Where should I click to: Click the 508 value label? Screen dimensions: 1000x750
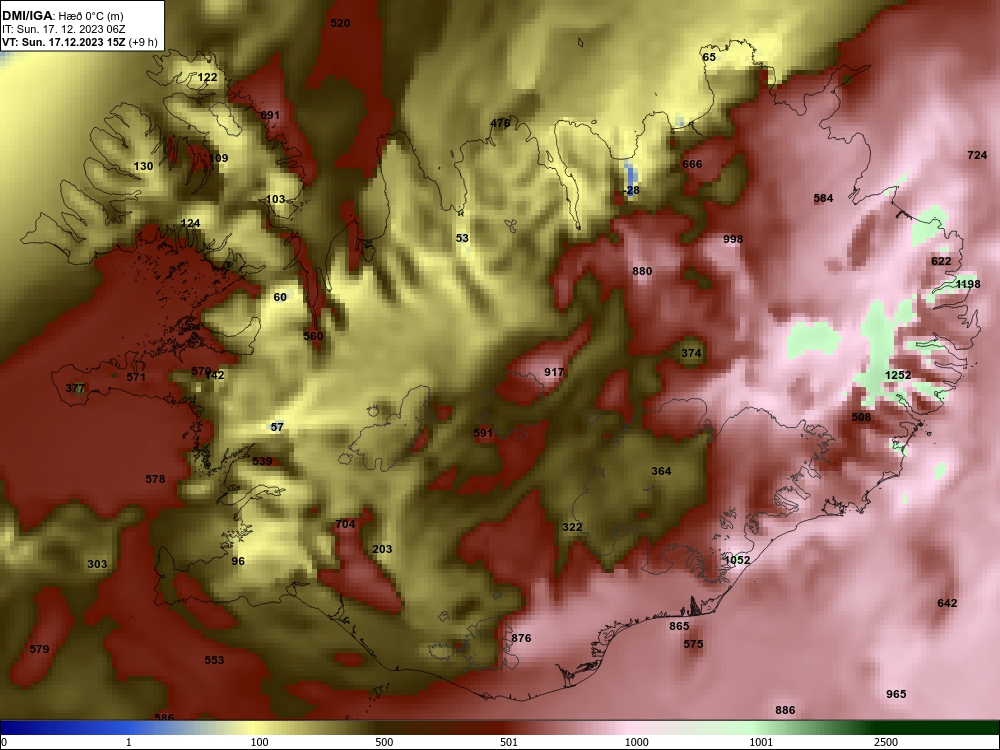click(x=862, y=417)
